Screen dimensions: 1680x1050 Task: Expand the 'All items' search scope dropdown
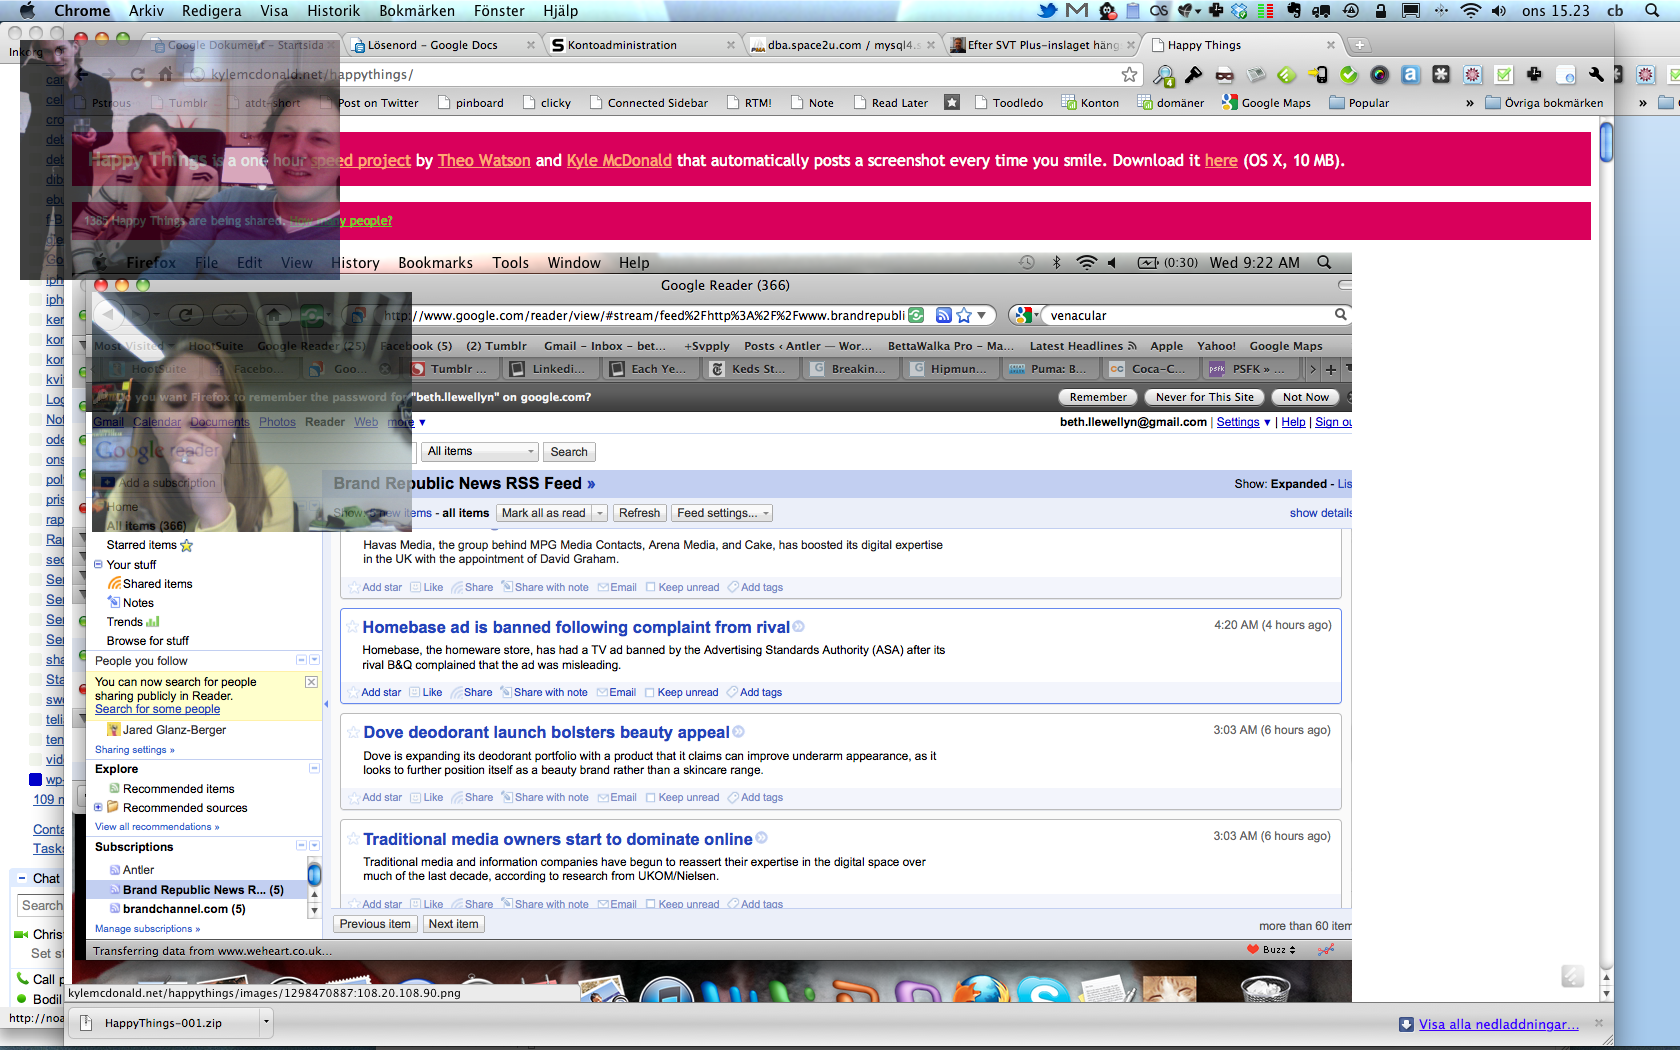tap(480, 452)
